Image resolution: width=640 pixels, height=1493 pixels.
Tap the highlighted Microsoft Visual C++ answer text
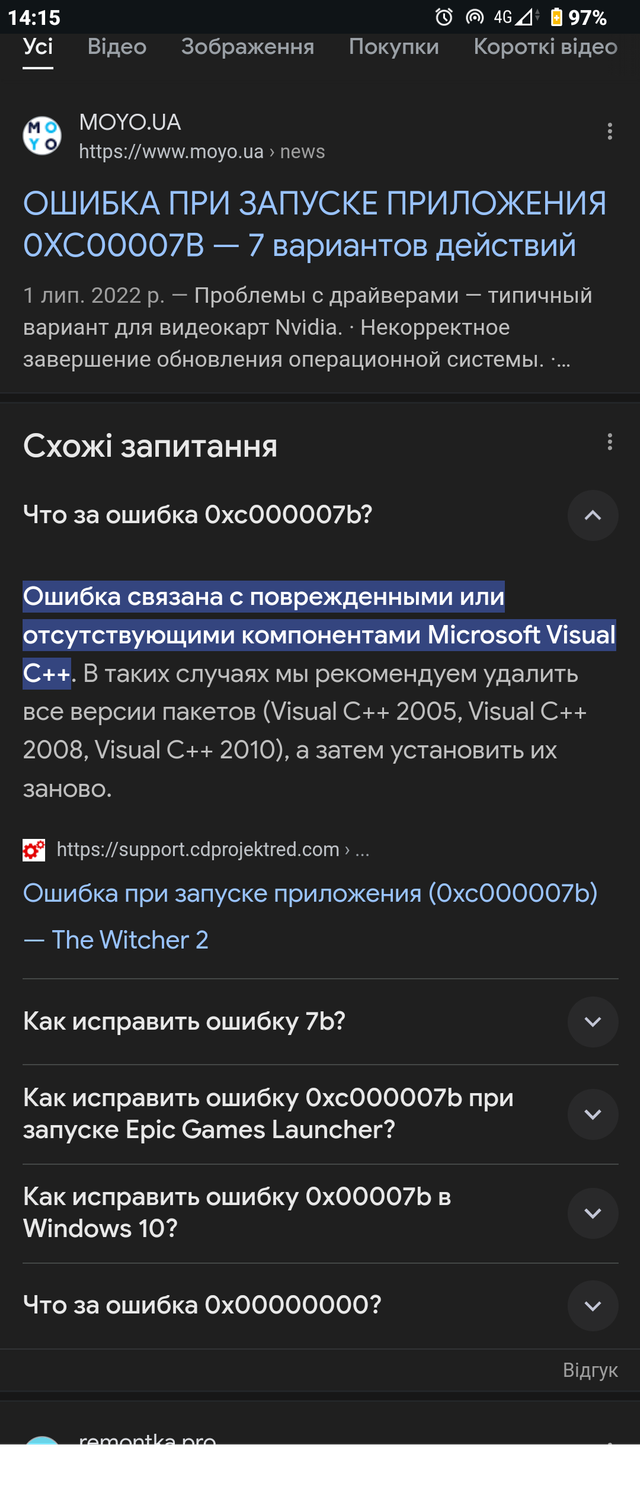319,635
